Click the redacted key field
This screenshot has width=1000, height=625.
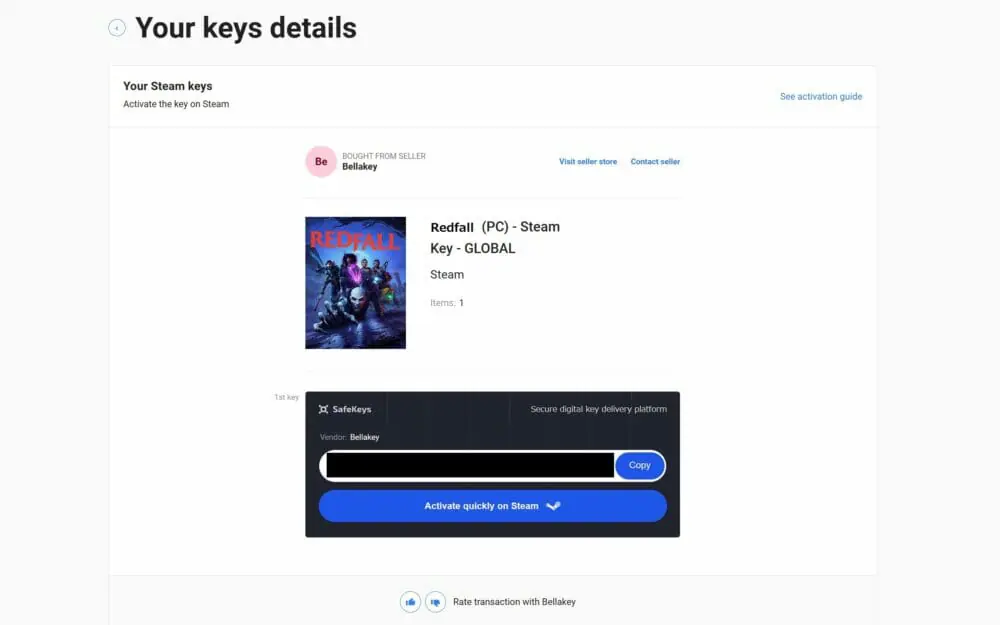click(x=470, y=465)
